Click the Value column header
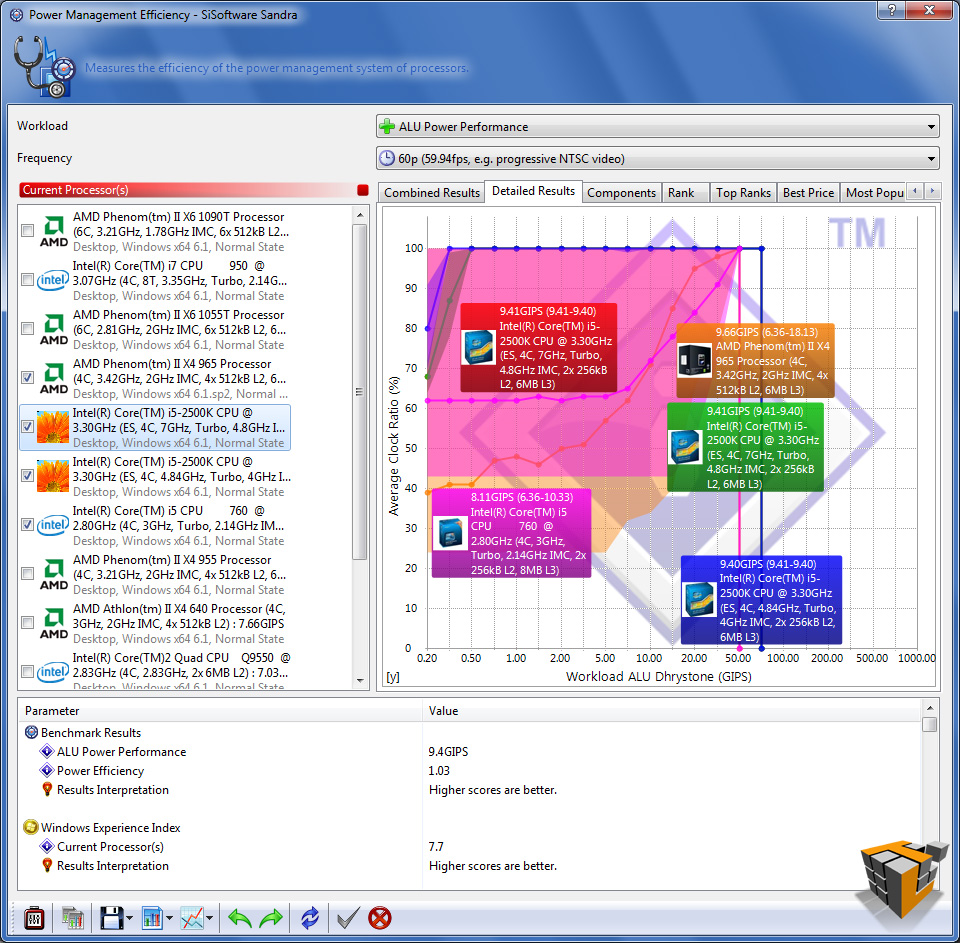 672,710
